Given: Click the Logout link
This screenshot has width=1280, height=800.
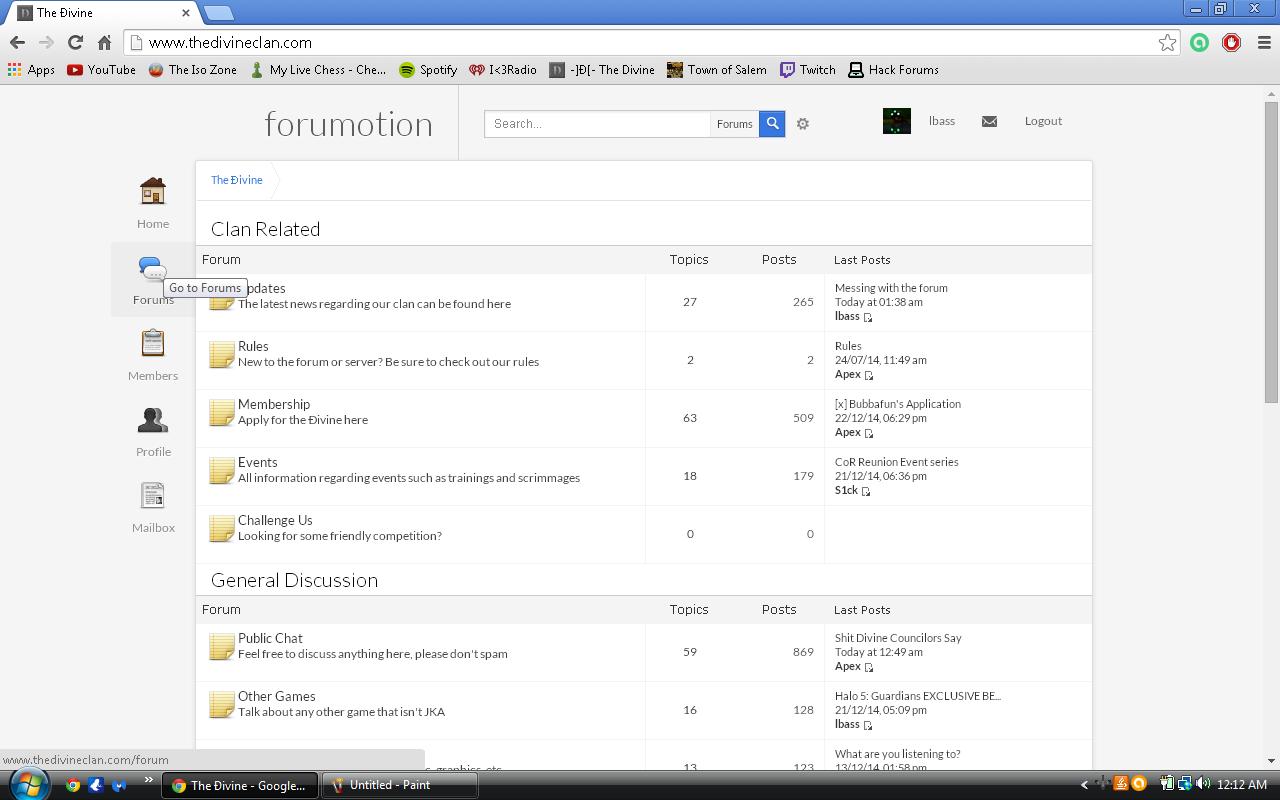Looking at the screenshot, I should click(1043, 121).
